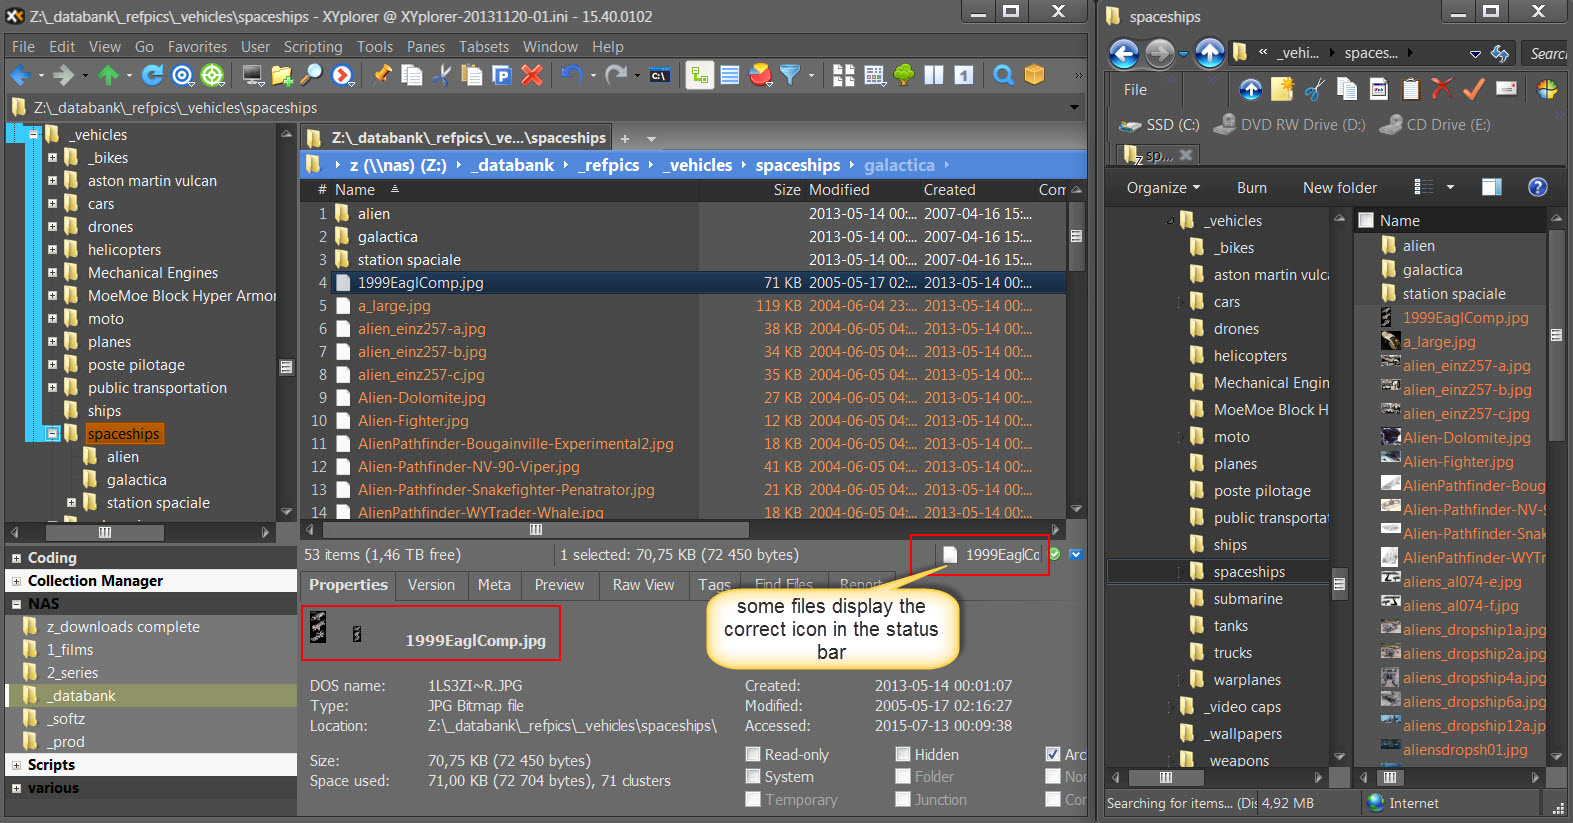This screenshot has width=1573, height=823.
Task: Click the magnifying glass Find Files icon
Action: point(1003,75)
